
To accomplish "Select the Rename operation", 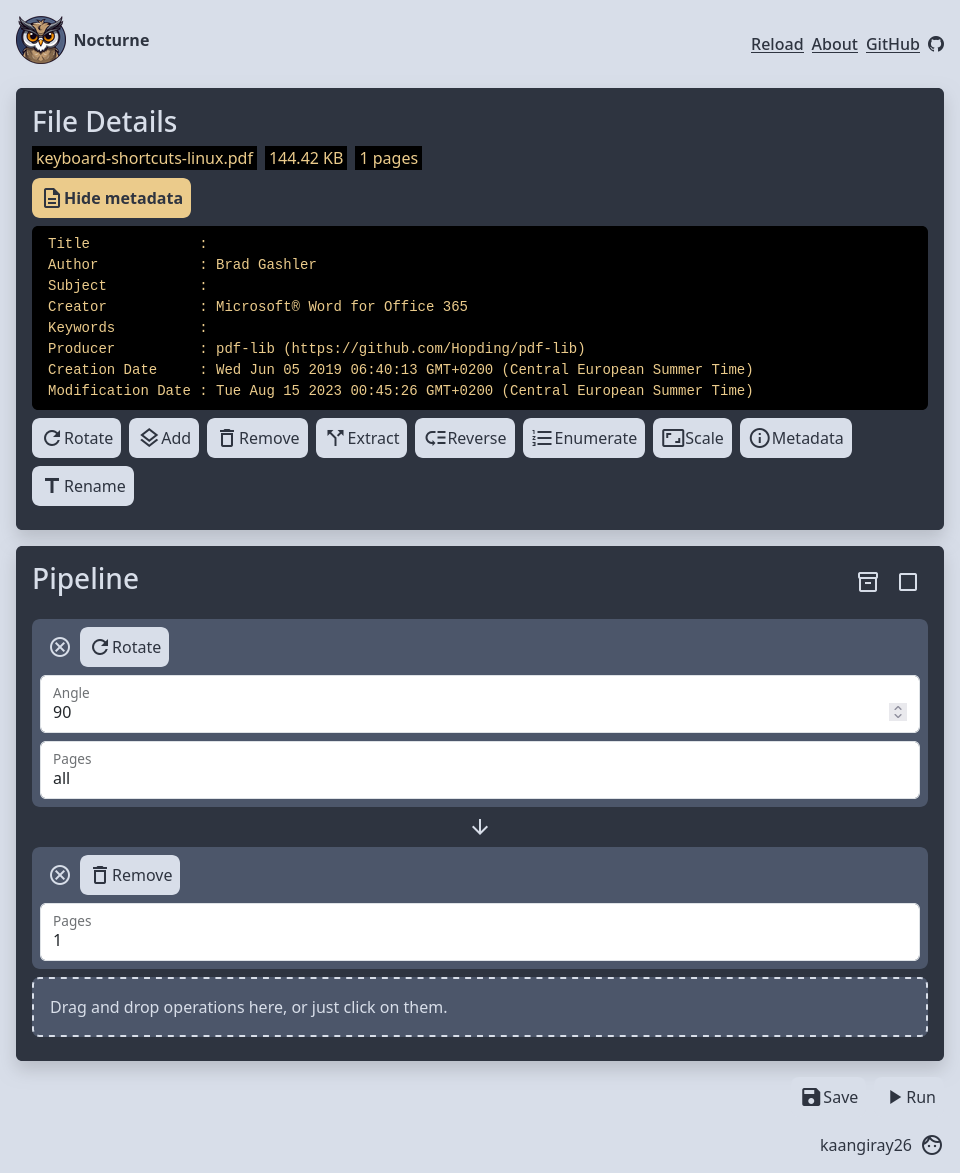I will pyautogui.click(x=83, y=486).
